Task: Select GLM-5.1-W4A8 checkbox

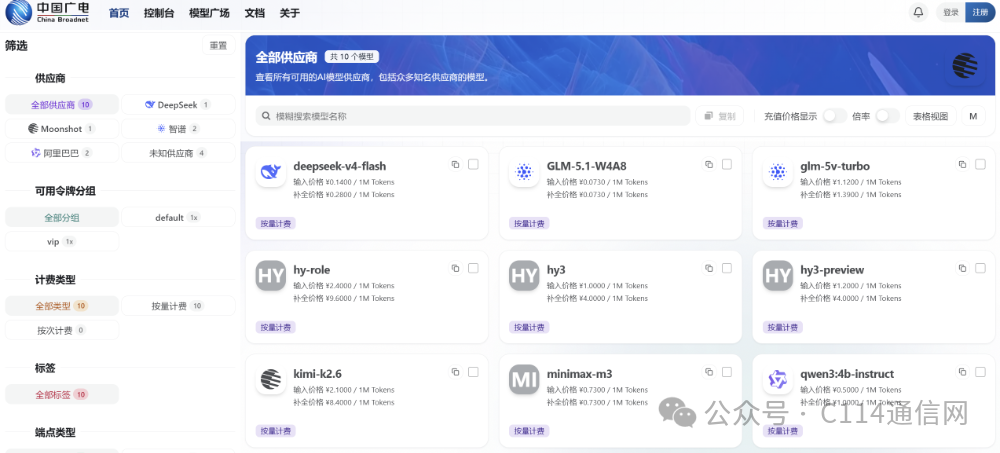Action: tap(727, 165)
